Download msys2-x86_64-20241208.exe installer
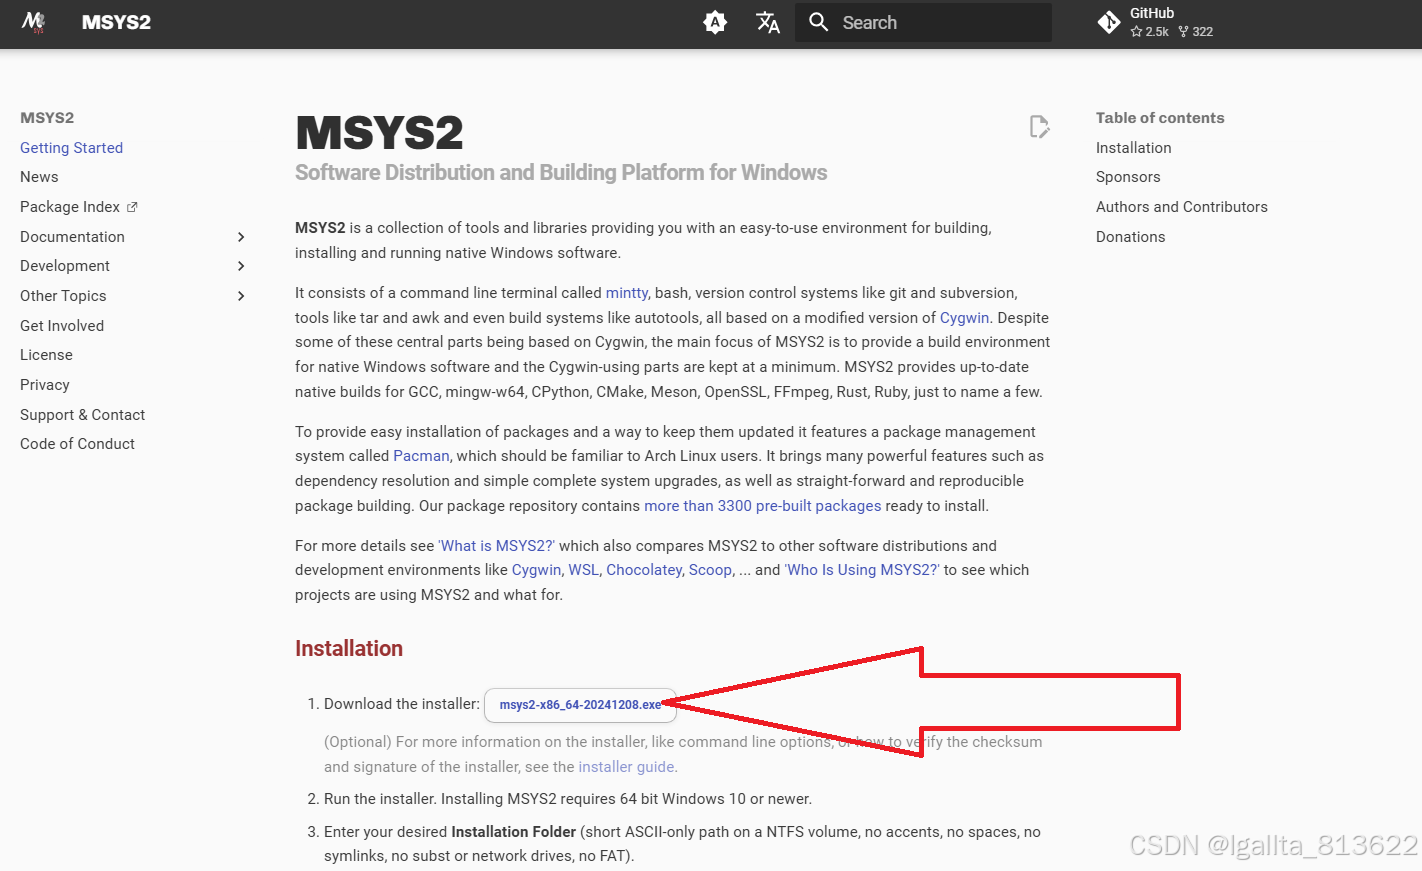The width and height of the screenshot is (1422, 871). [x=580, y=705]
